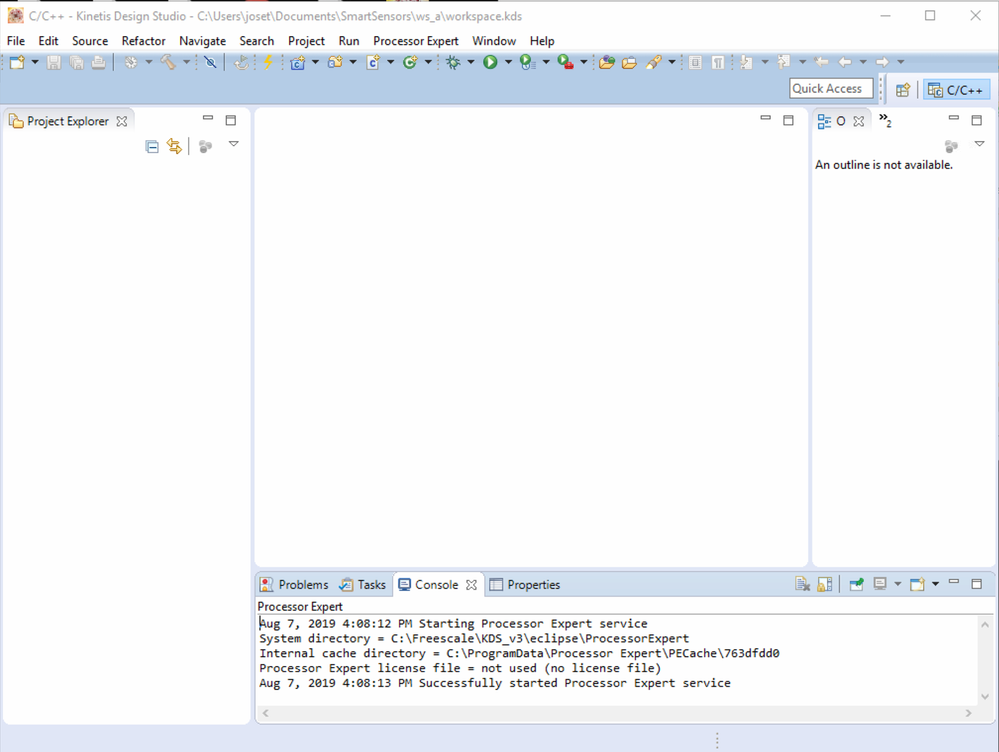
Task: Open the Edit menu
Action: click(x=48, y=41)
